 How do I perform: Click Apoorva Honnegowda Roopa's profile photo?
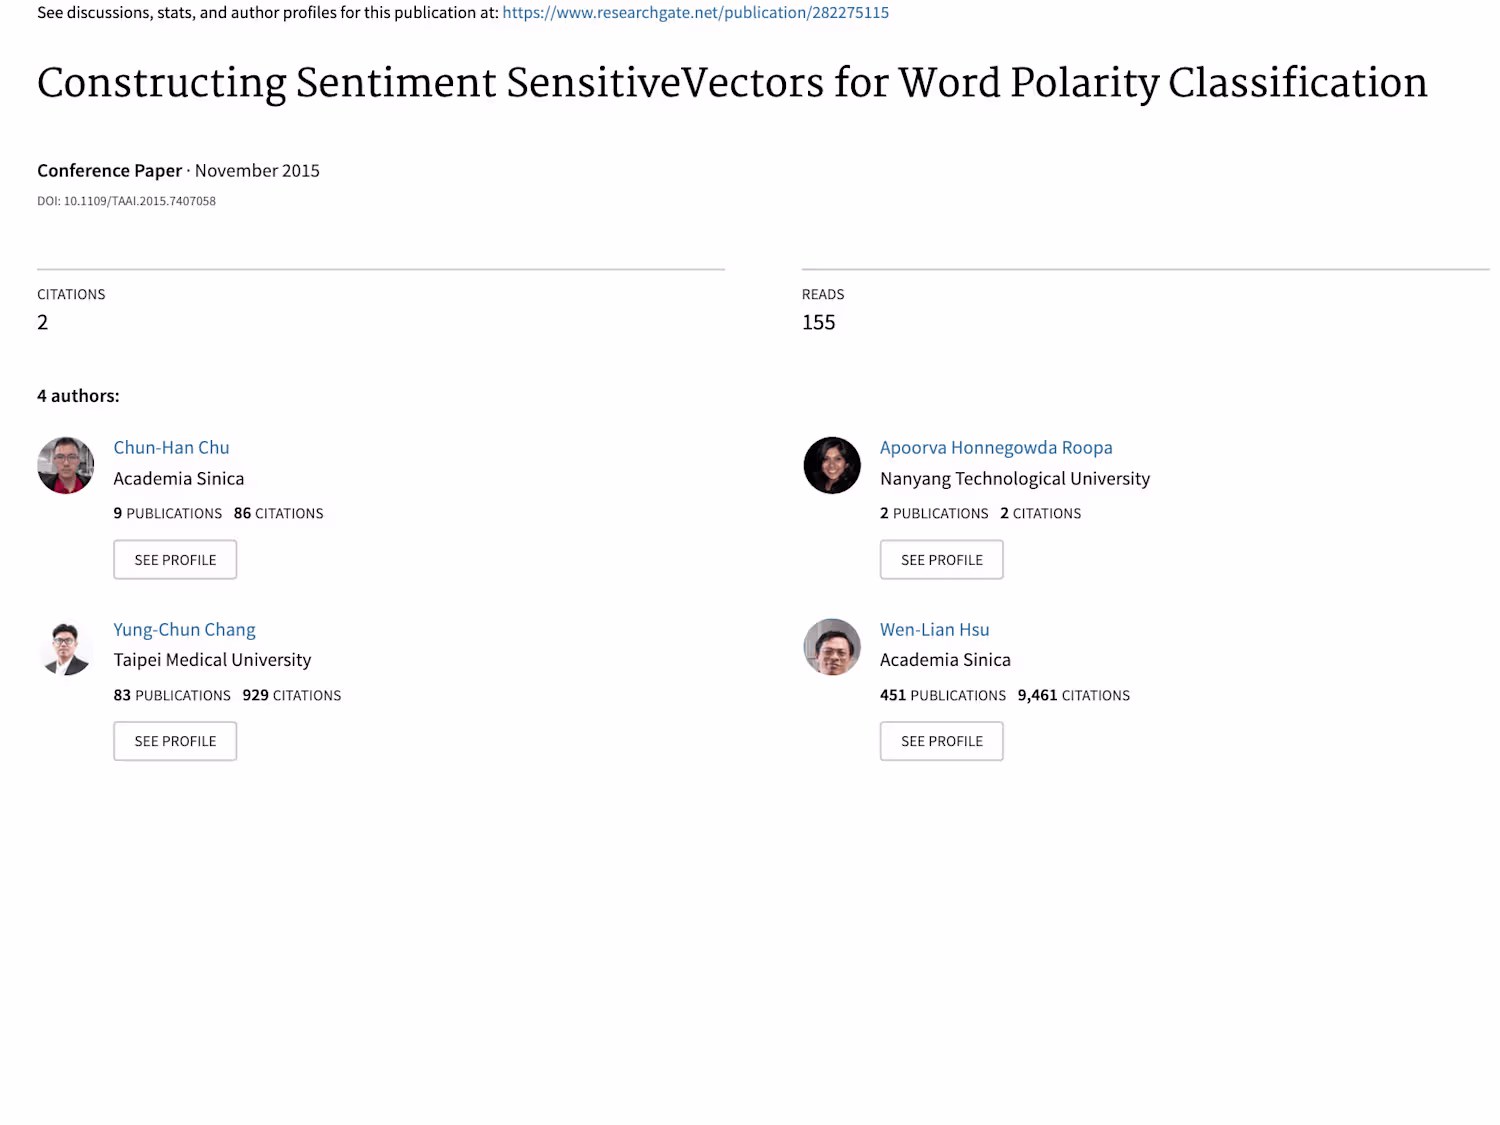click(832, 465)
